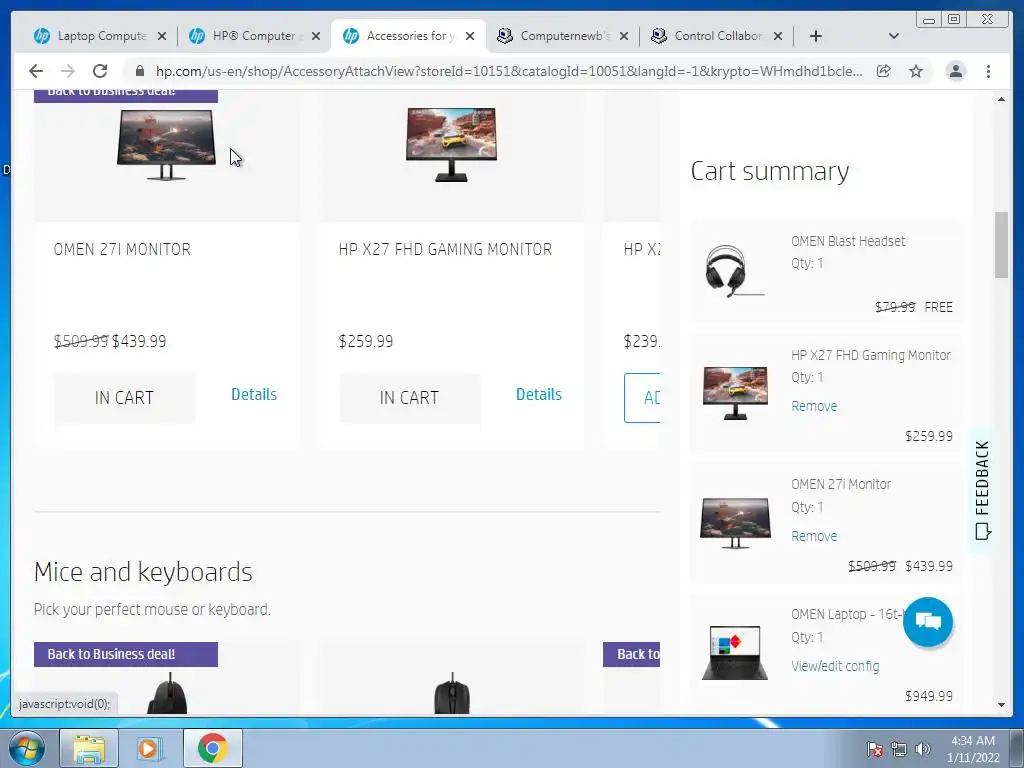Screen dimensions: 1024x768
Task: Open Windows Explorer from the taskbar
Action: (89, 748)
